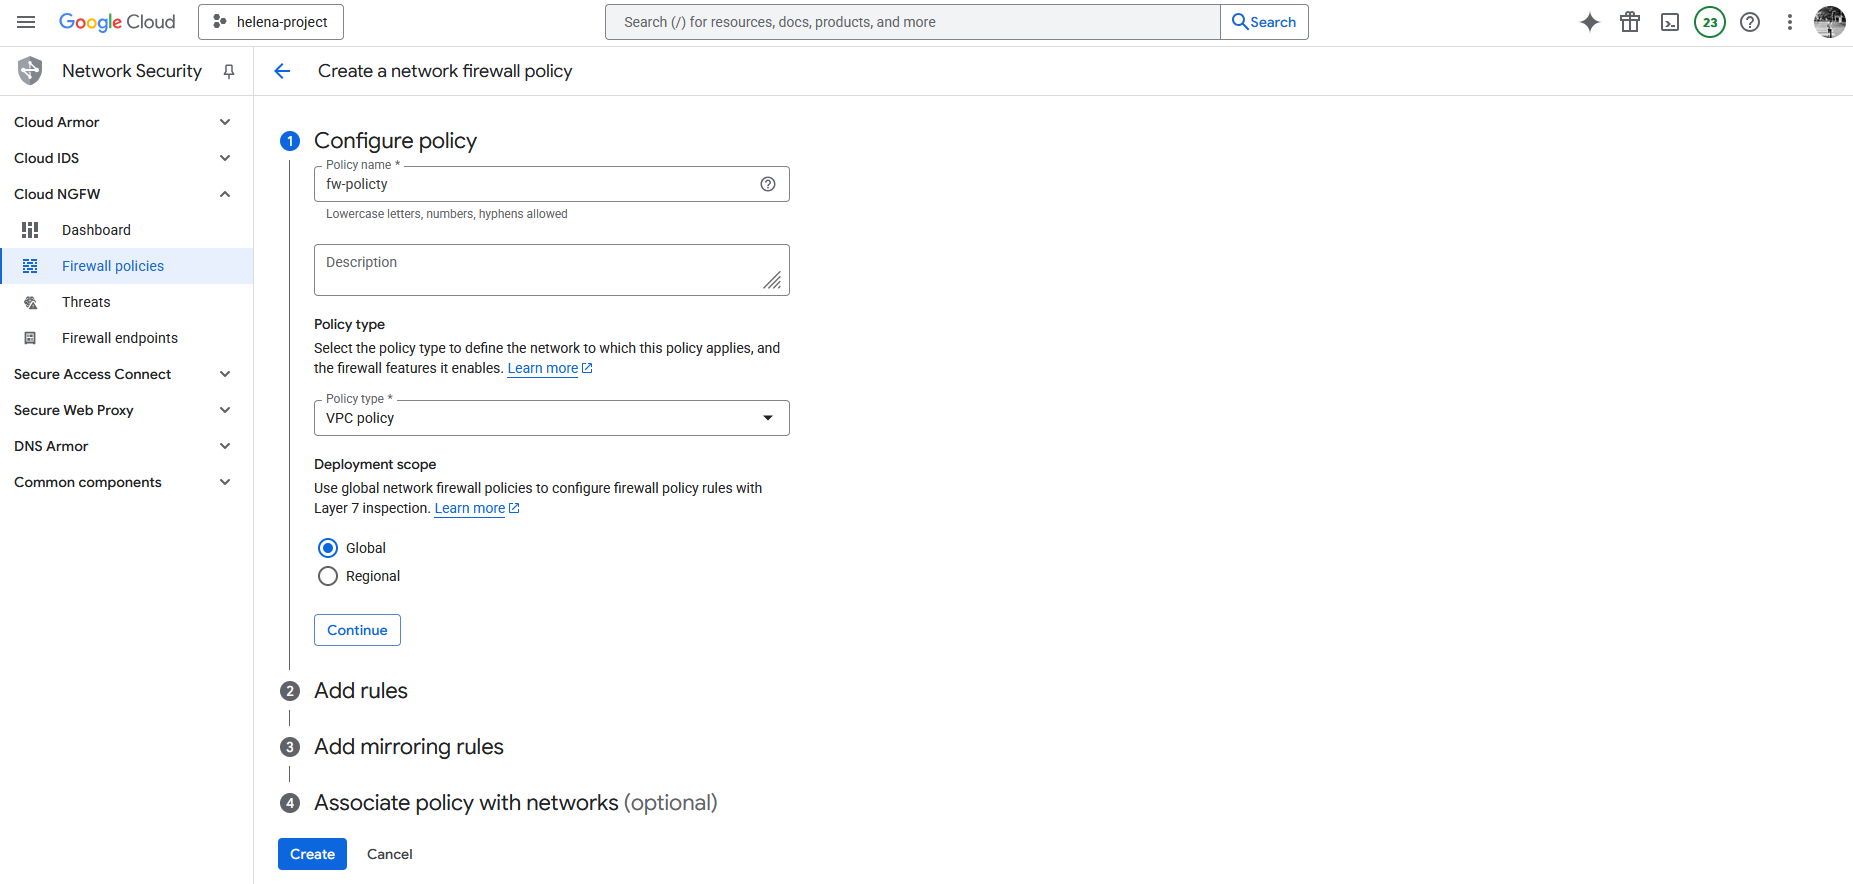Viewport: 1853px width, 884px height.
Task: Collapse the Cloud NGFW section
Action: click(x=225, y=194)
